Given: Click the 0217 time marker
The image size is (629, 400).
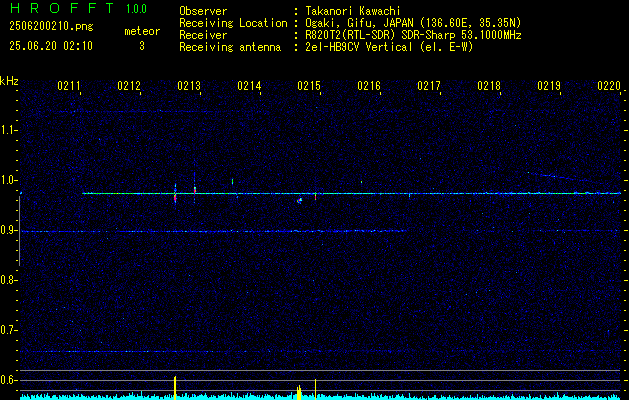Looking at the screenshot, I should click(x=429, y=85).
